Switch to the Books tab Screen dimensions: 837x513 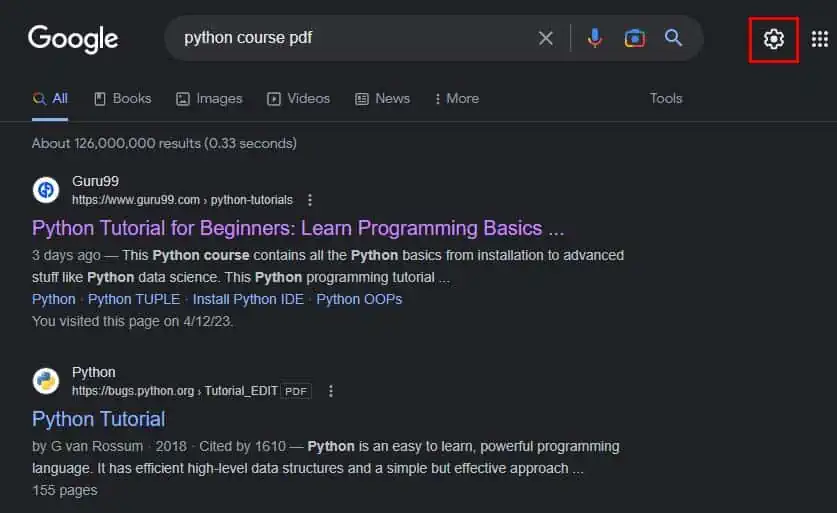(x=123, y=99)
